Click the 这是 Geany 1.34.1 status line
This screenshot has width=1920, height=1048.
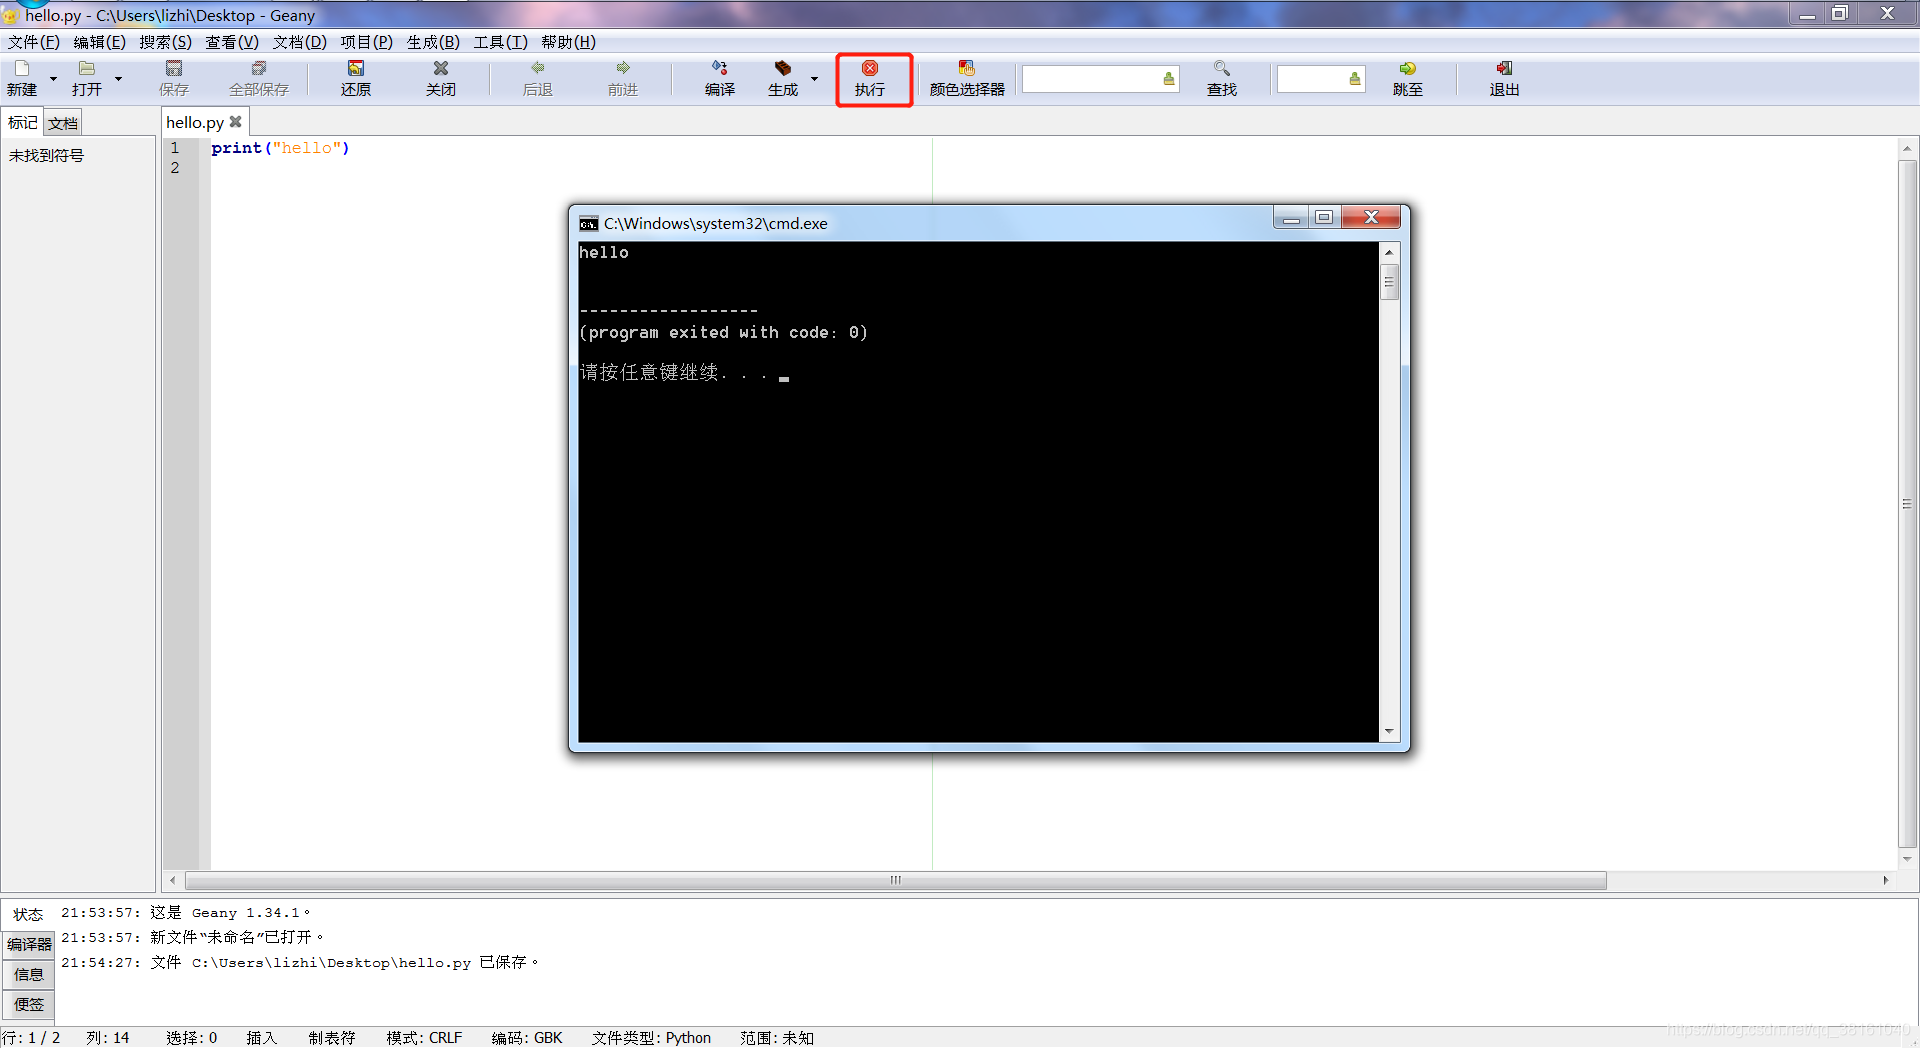click(186, 912)
